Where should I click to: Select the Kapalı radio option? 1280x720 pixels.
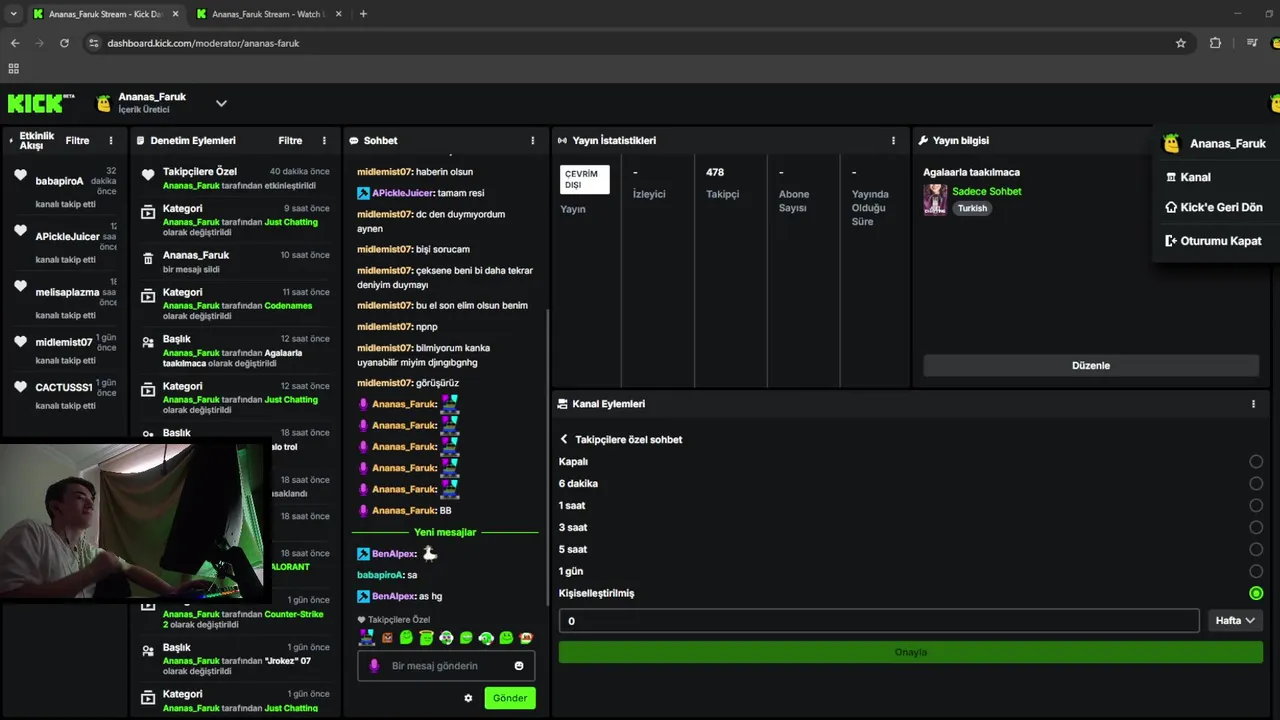pos(1256,462)
